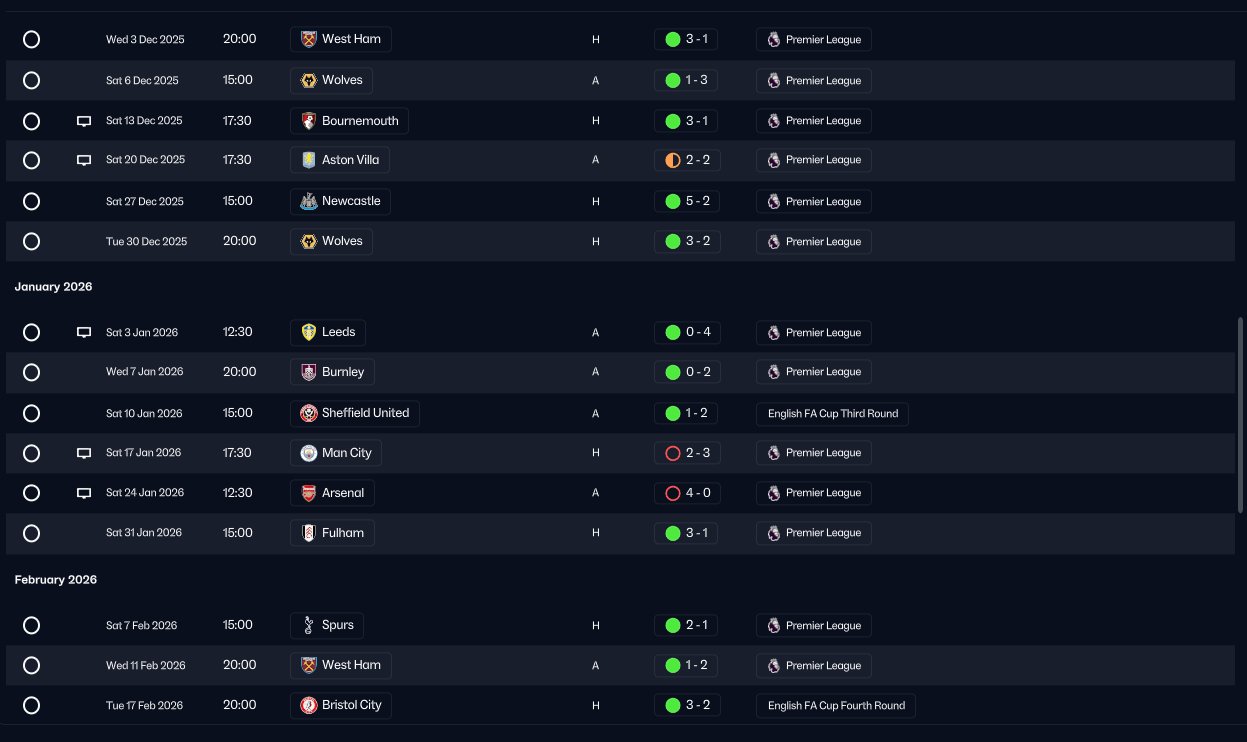Click the TV broadcast icon for Man City match

tap(84, 453)
